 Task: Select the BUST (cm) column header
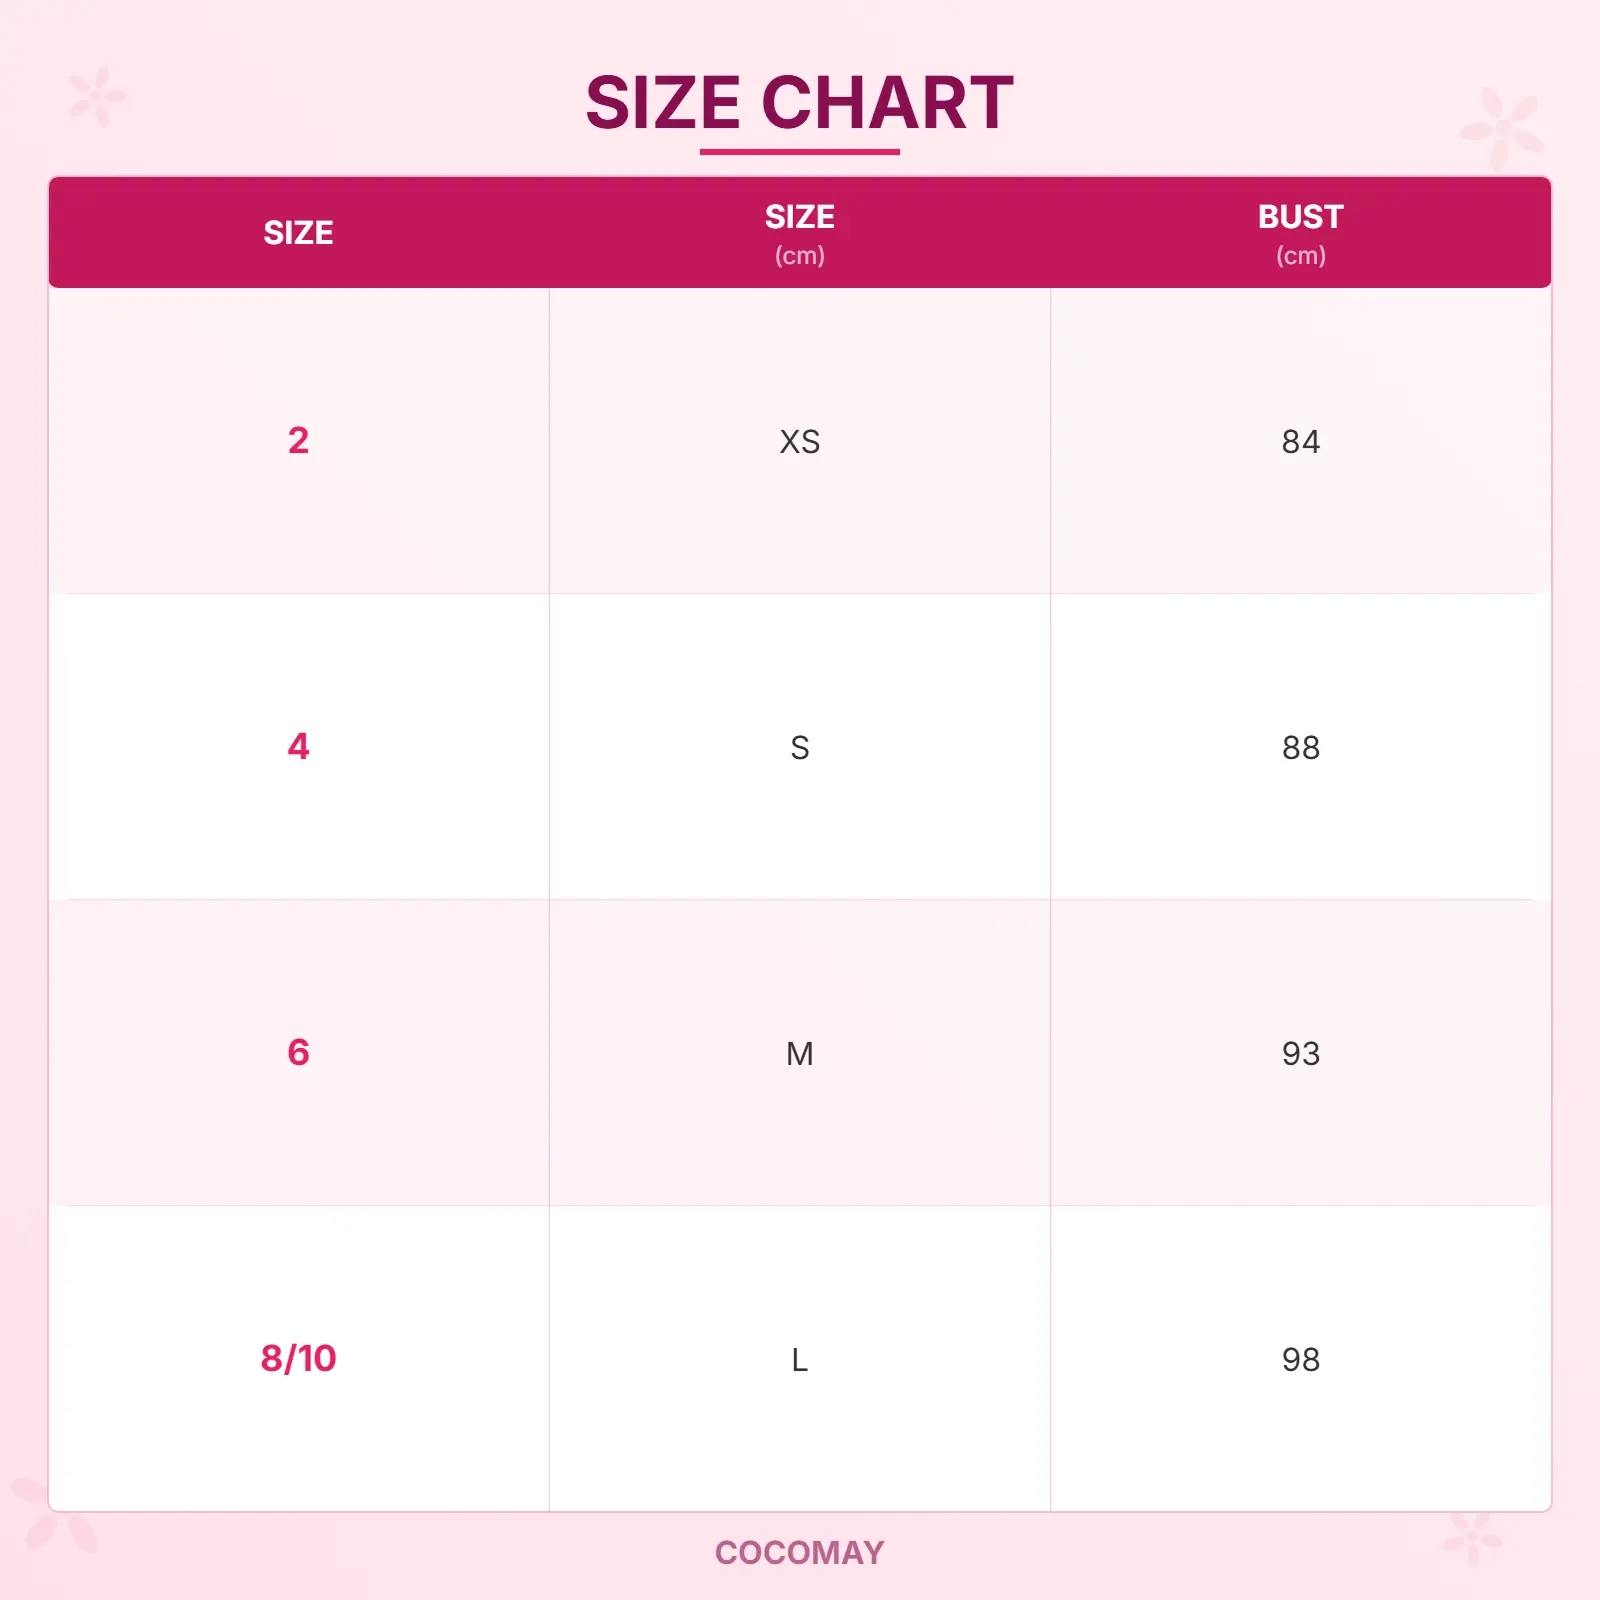click(x=1300, y=233)
